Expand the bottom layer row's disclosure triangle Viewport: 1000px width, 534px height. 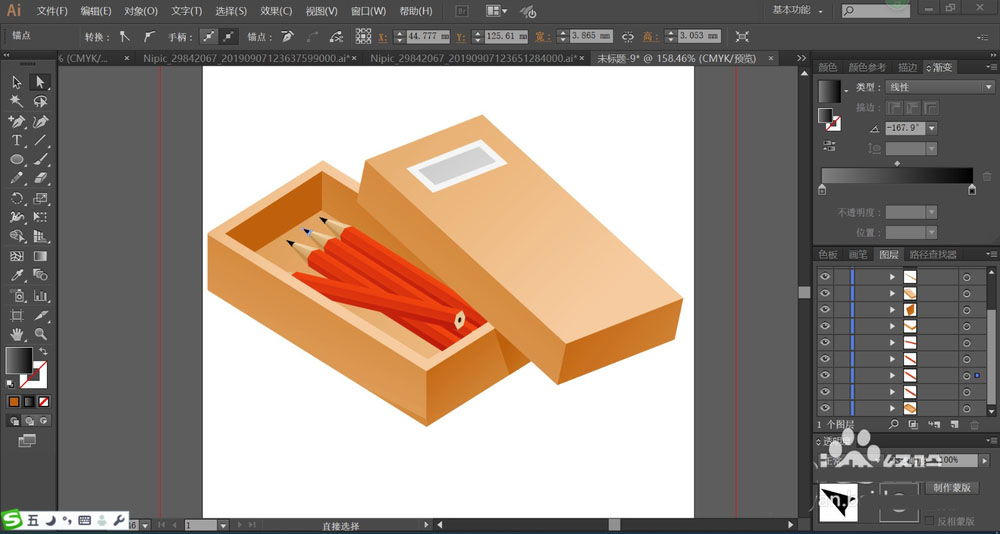[x=893, y=408]
